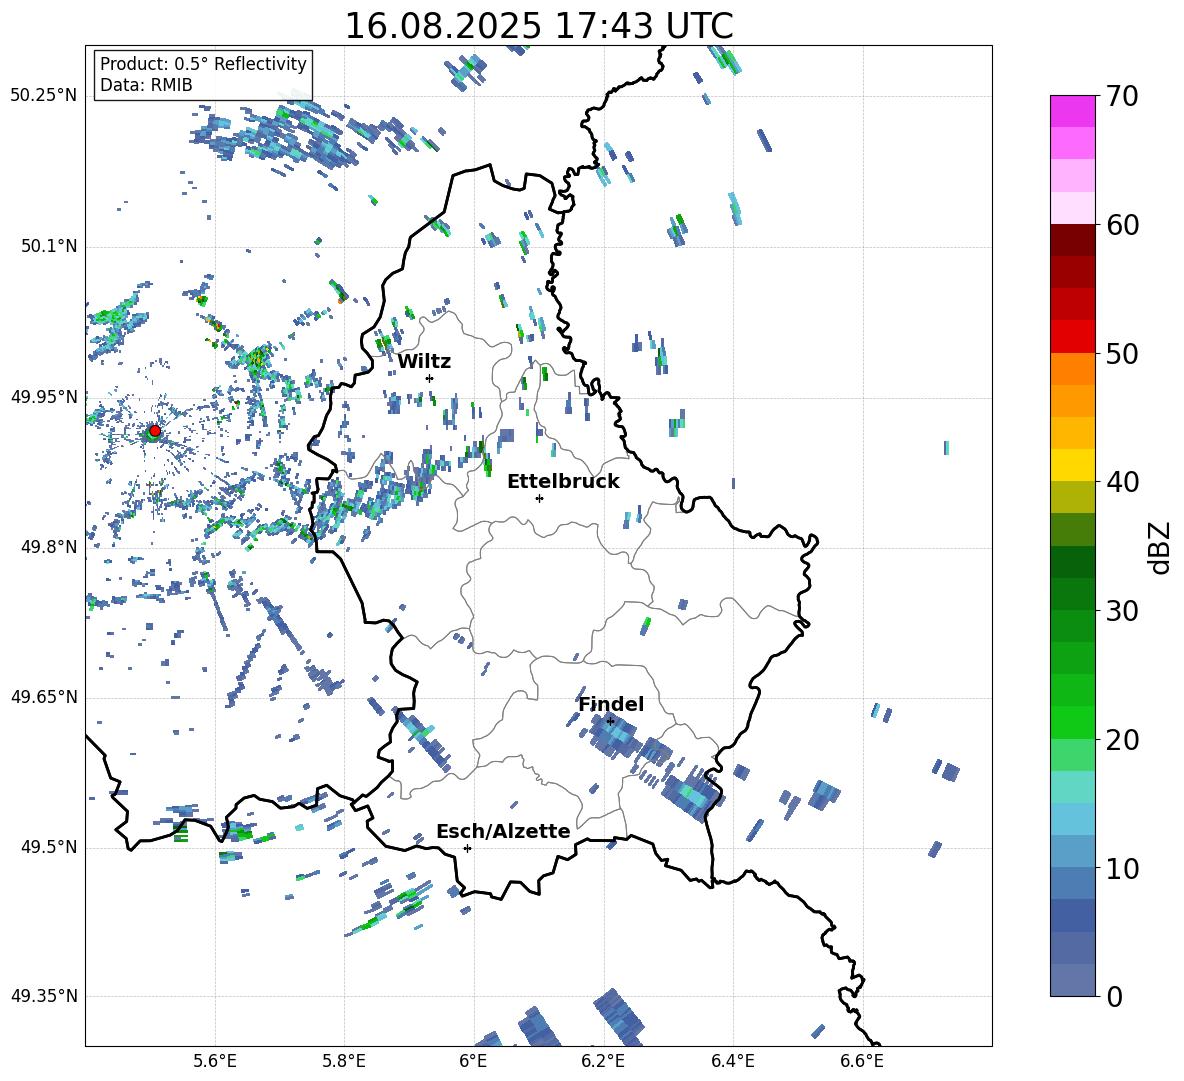Click the dark maroon colorbar segment below 60

1072,240
